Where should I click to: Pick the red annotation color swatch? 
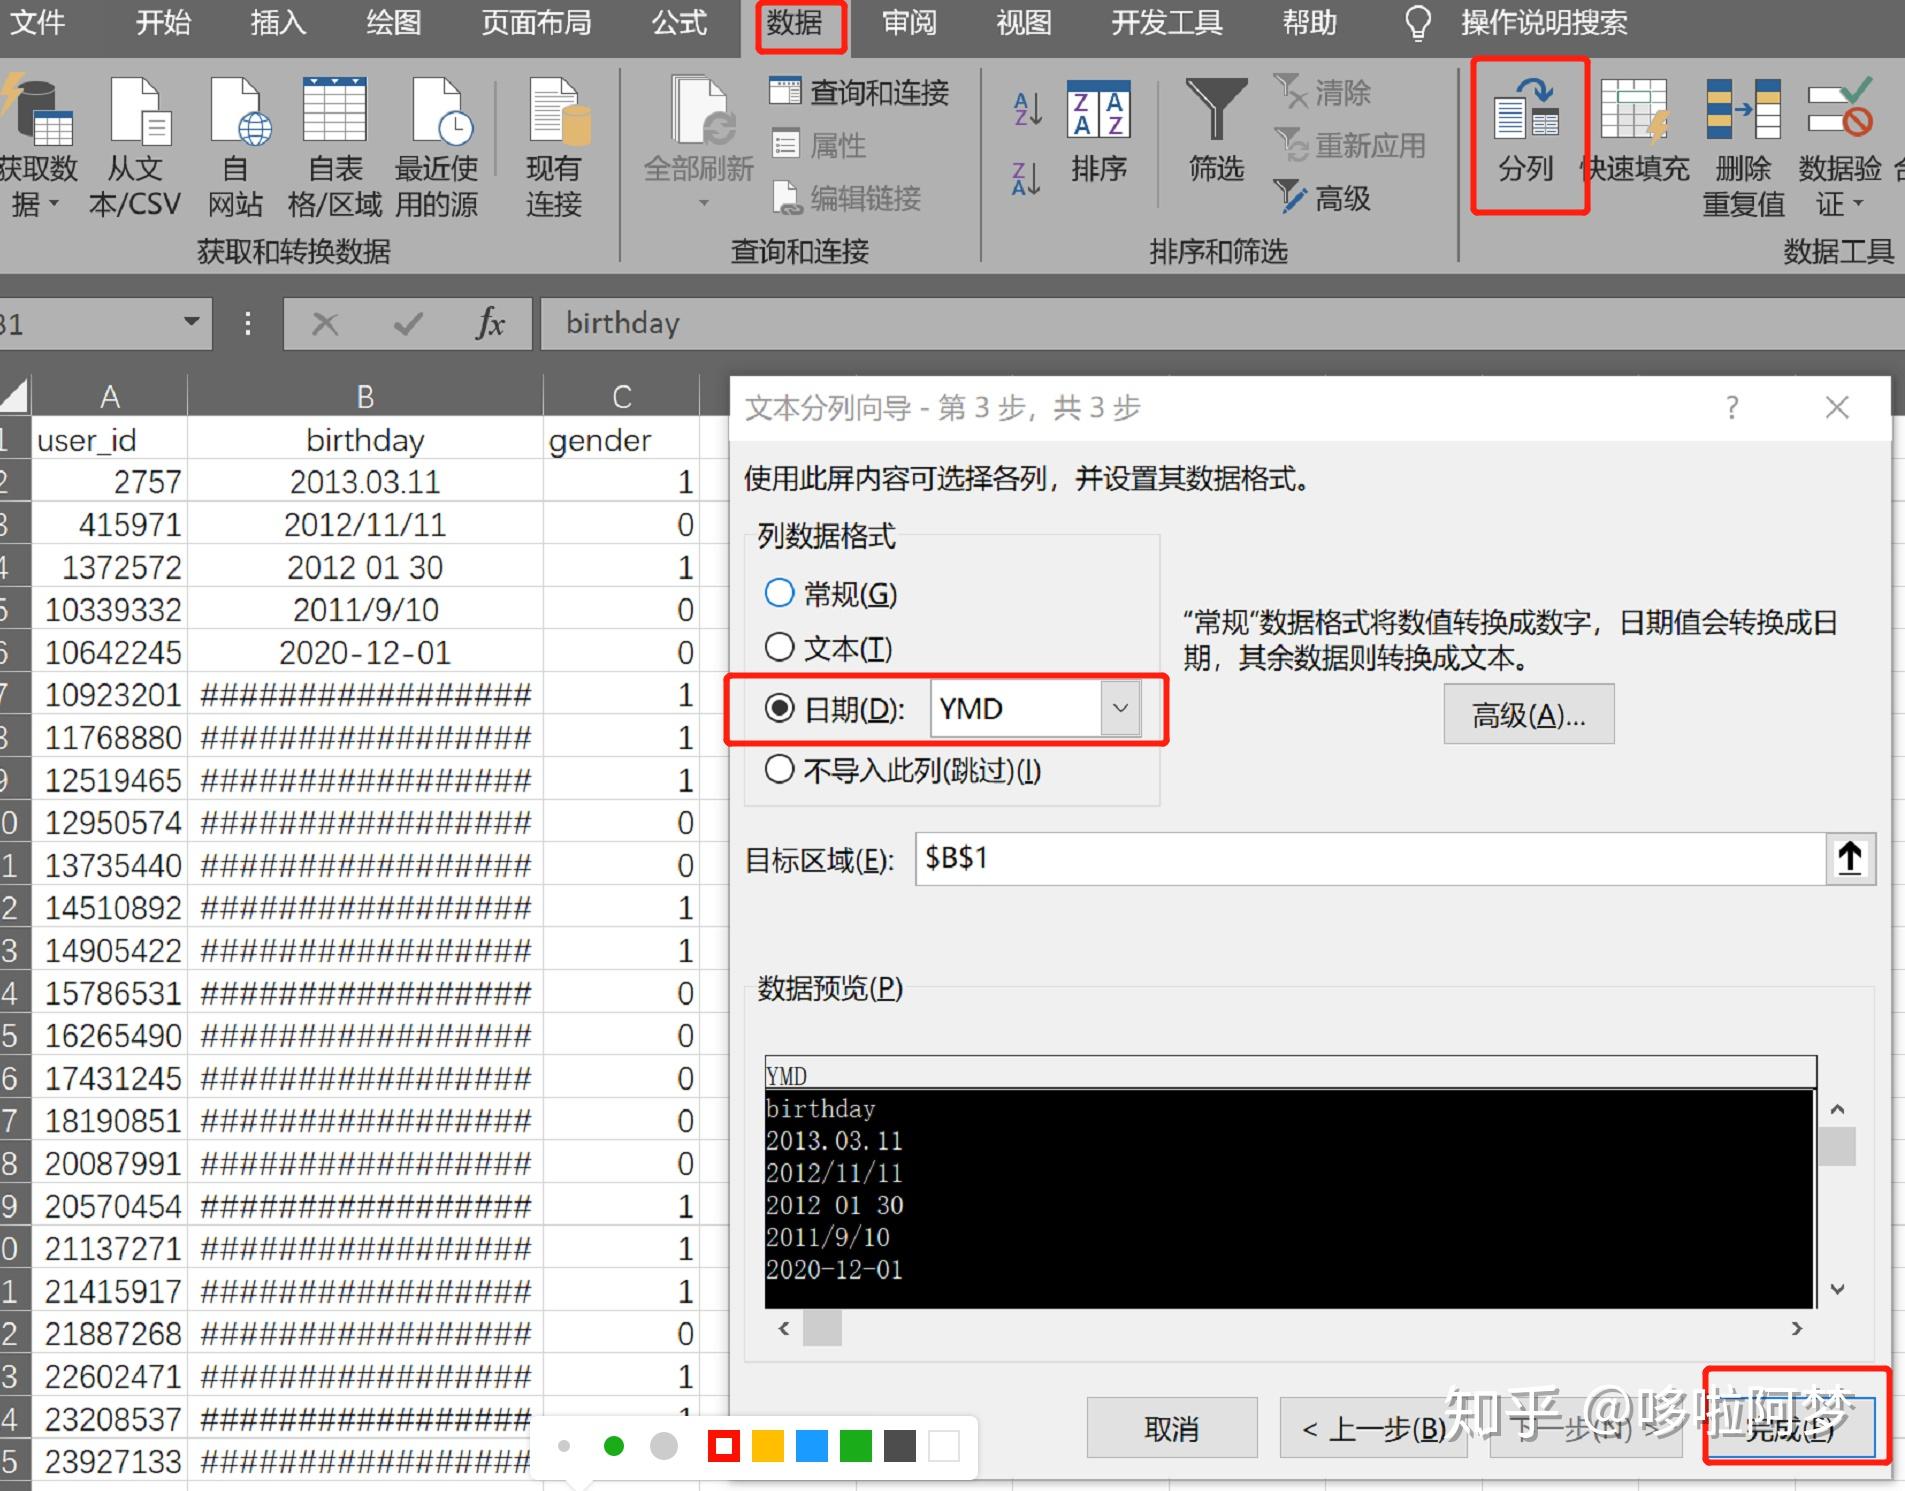(x=723, y=1446)
